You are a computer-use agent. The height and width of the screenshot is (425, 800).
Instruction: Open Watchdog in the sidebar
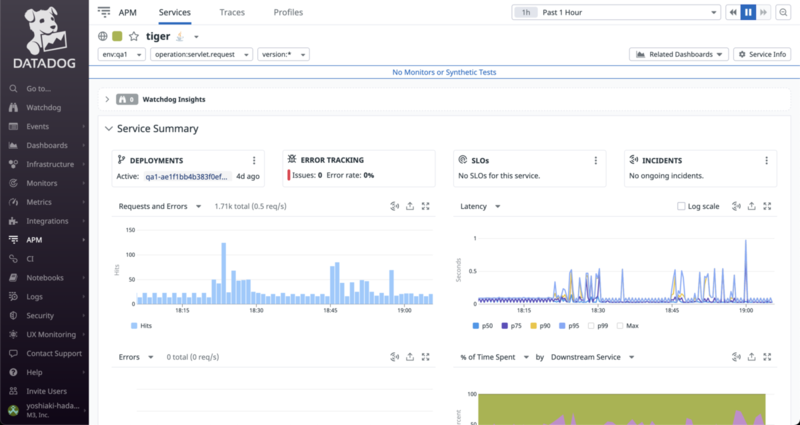(44, 108)
